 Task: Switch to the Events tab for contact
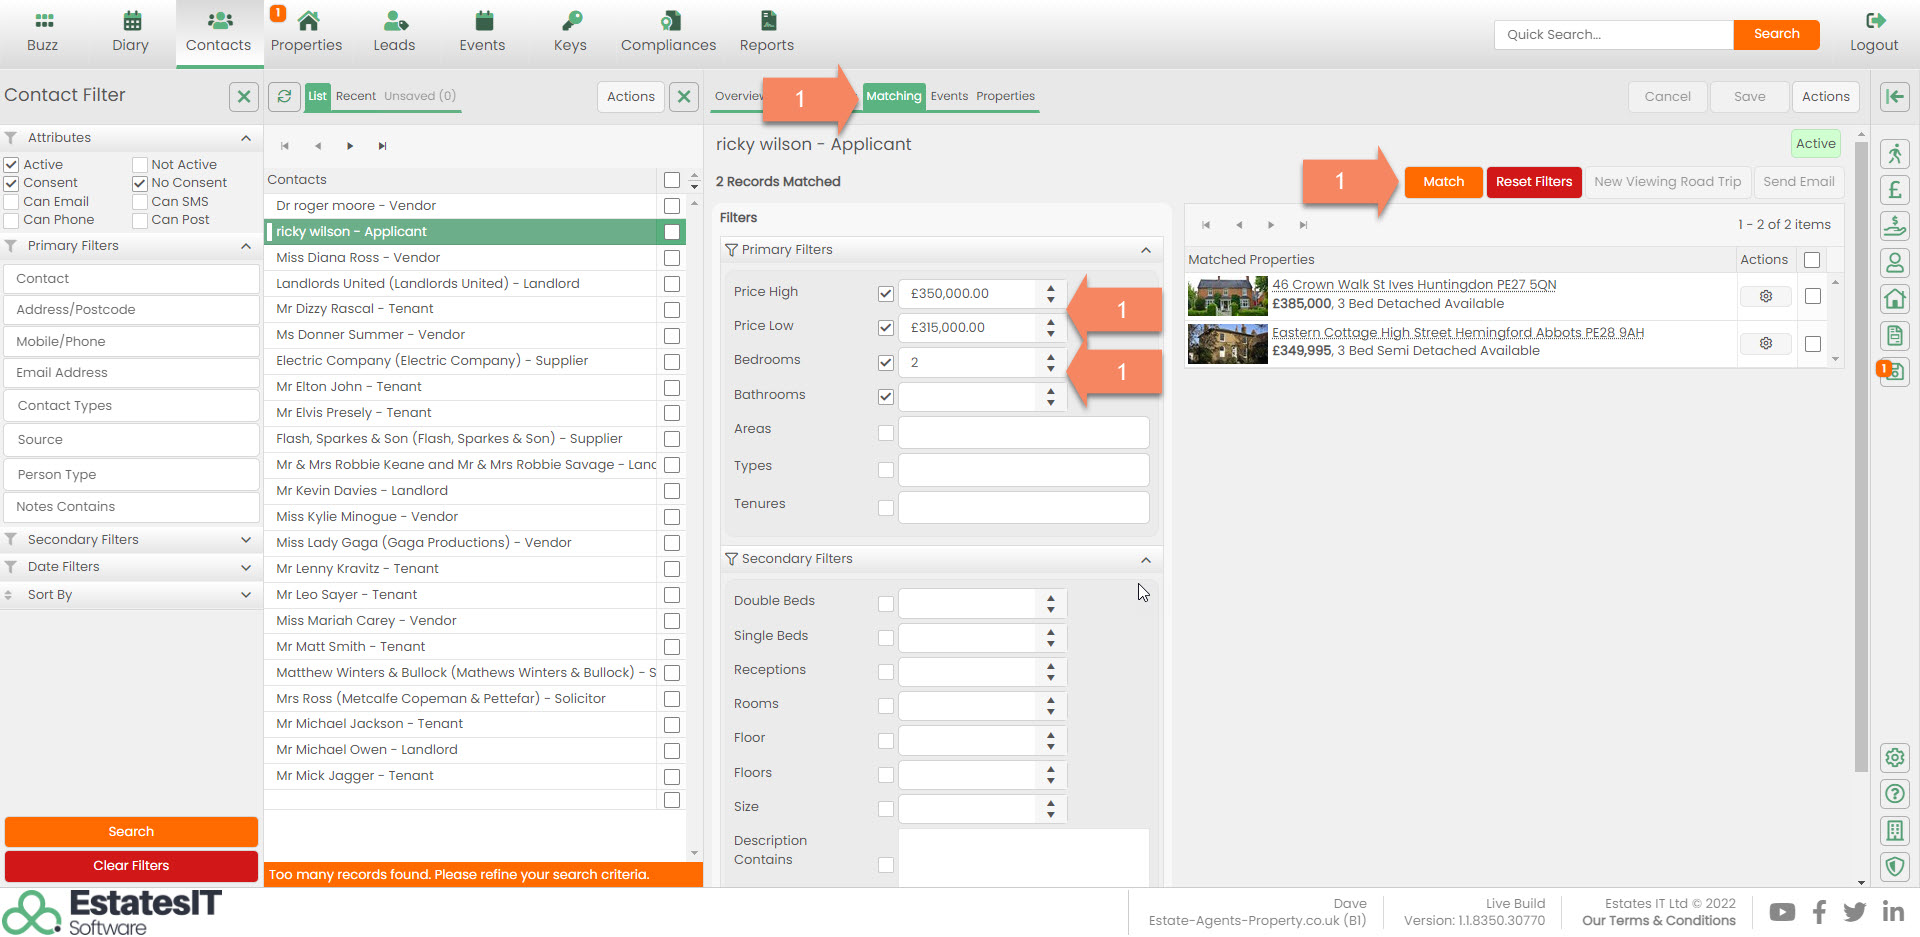948,96
